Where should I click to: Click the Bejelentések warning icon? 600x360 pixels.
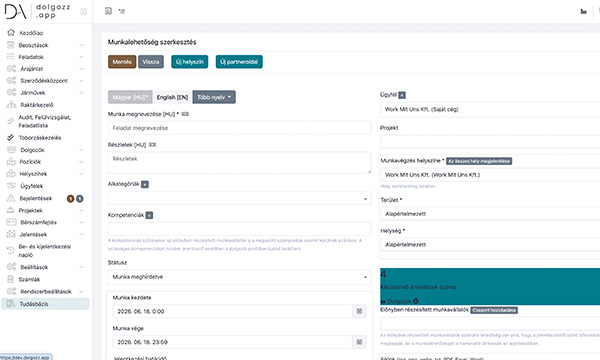pyautogui.click(x=11, y=198)
